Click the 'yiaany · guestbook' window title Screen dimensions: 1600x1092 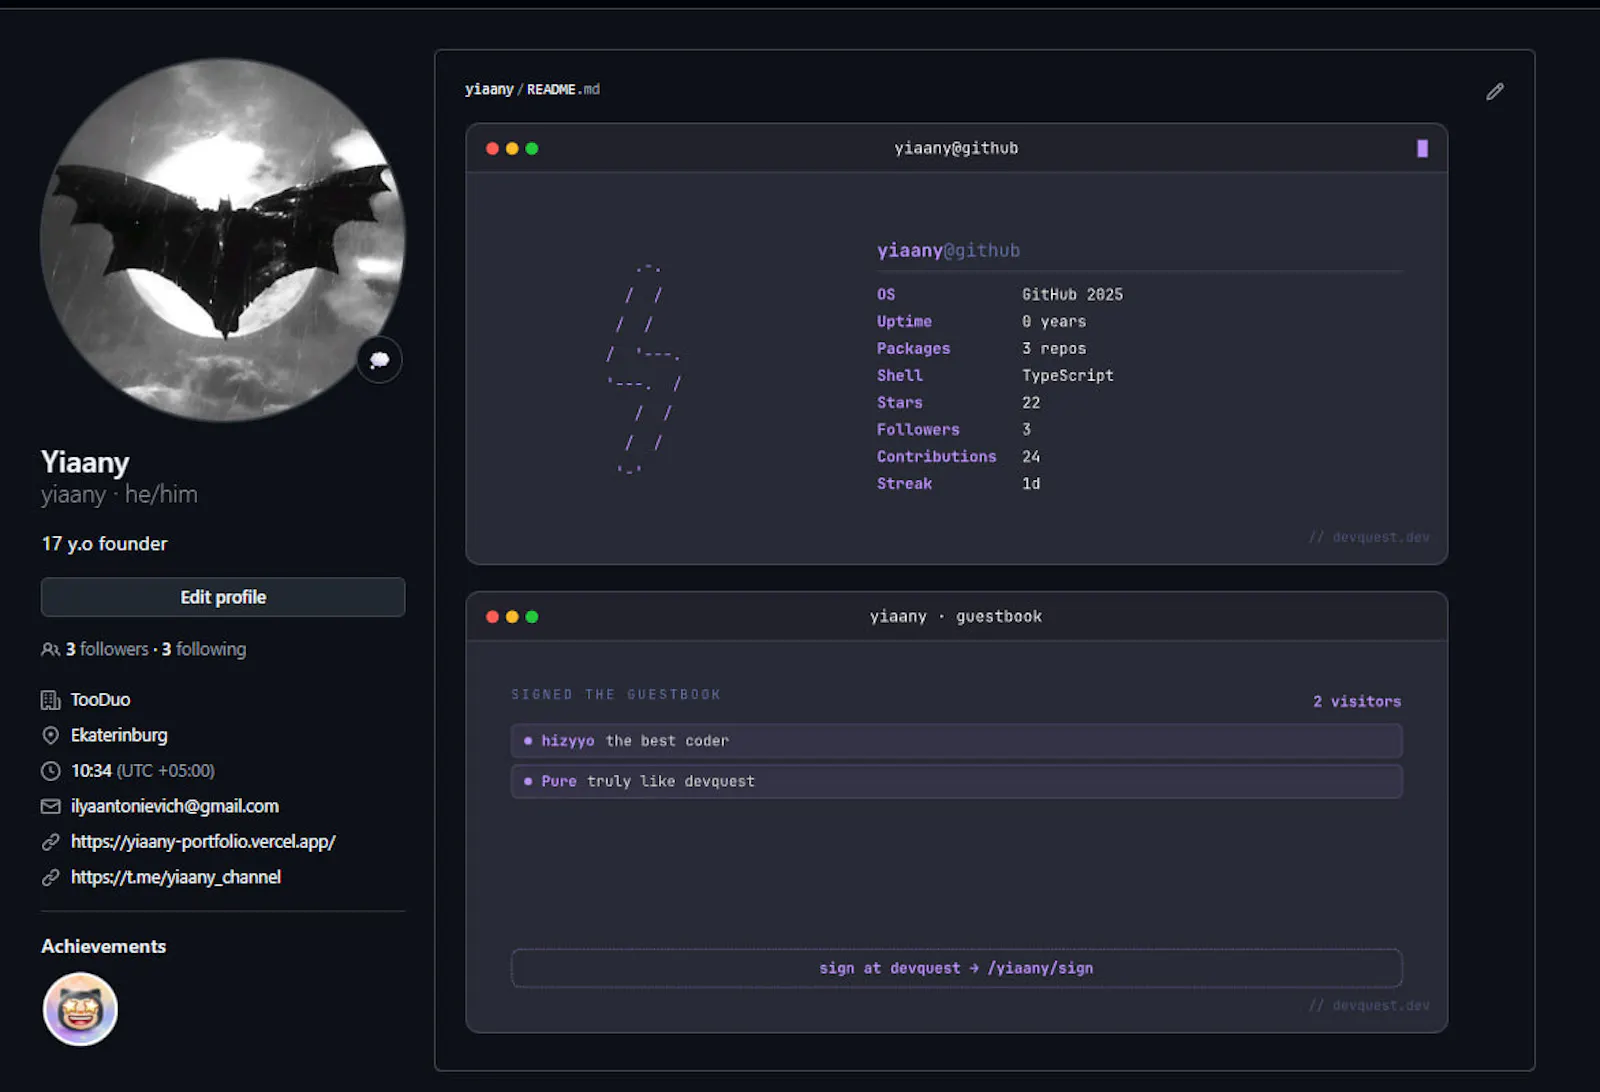click(x=956, y=616)
